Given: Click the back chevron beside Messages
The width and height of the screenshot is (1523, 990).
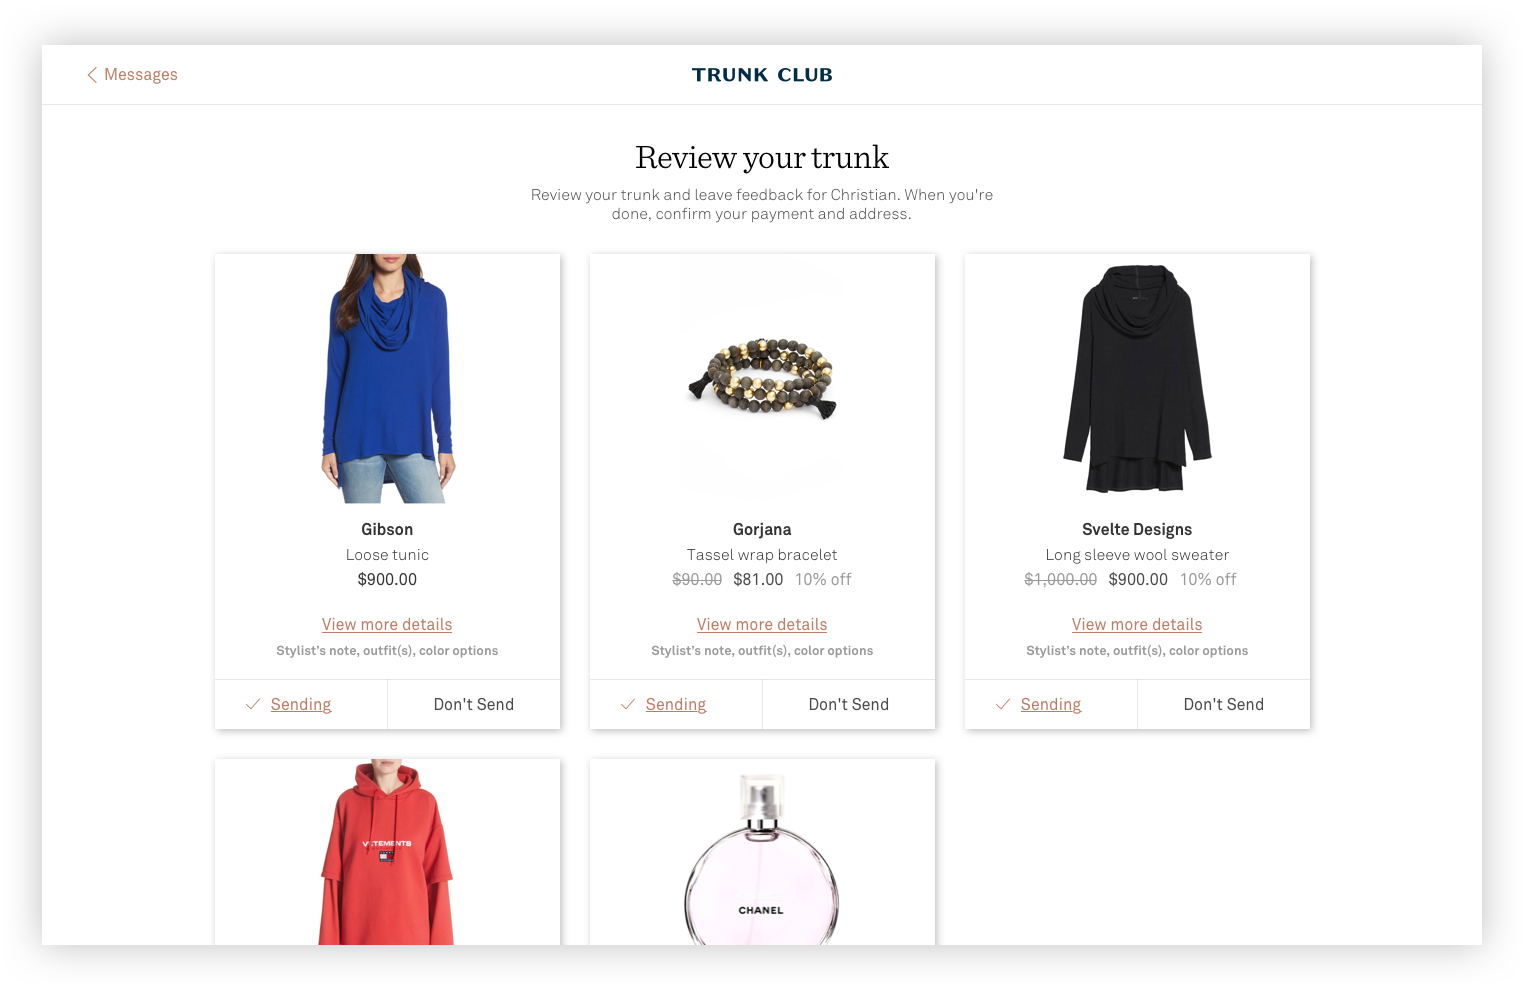Looking at the screenshot, I should (92, 75).
